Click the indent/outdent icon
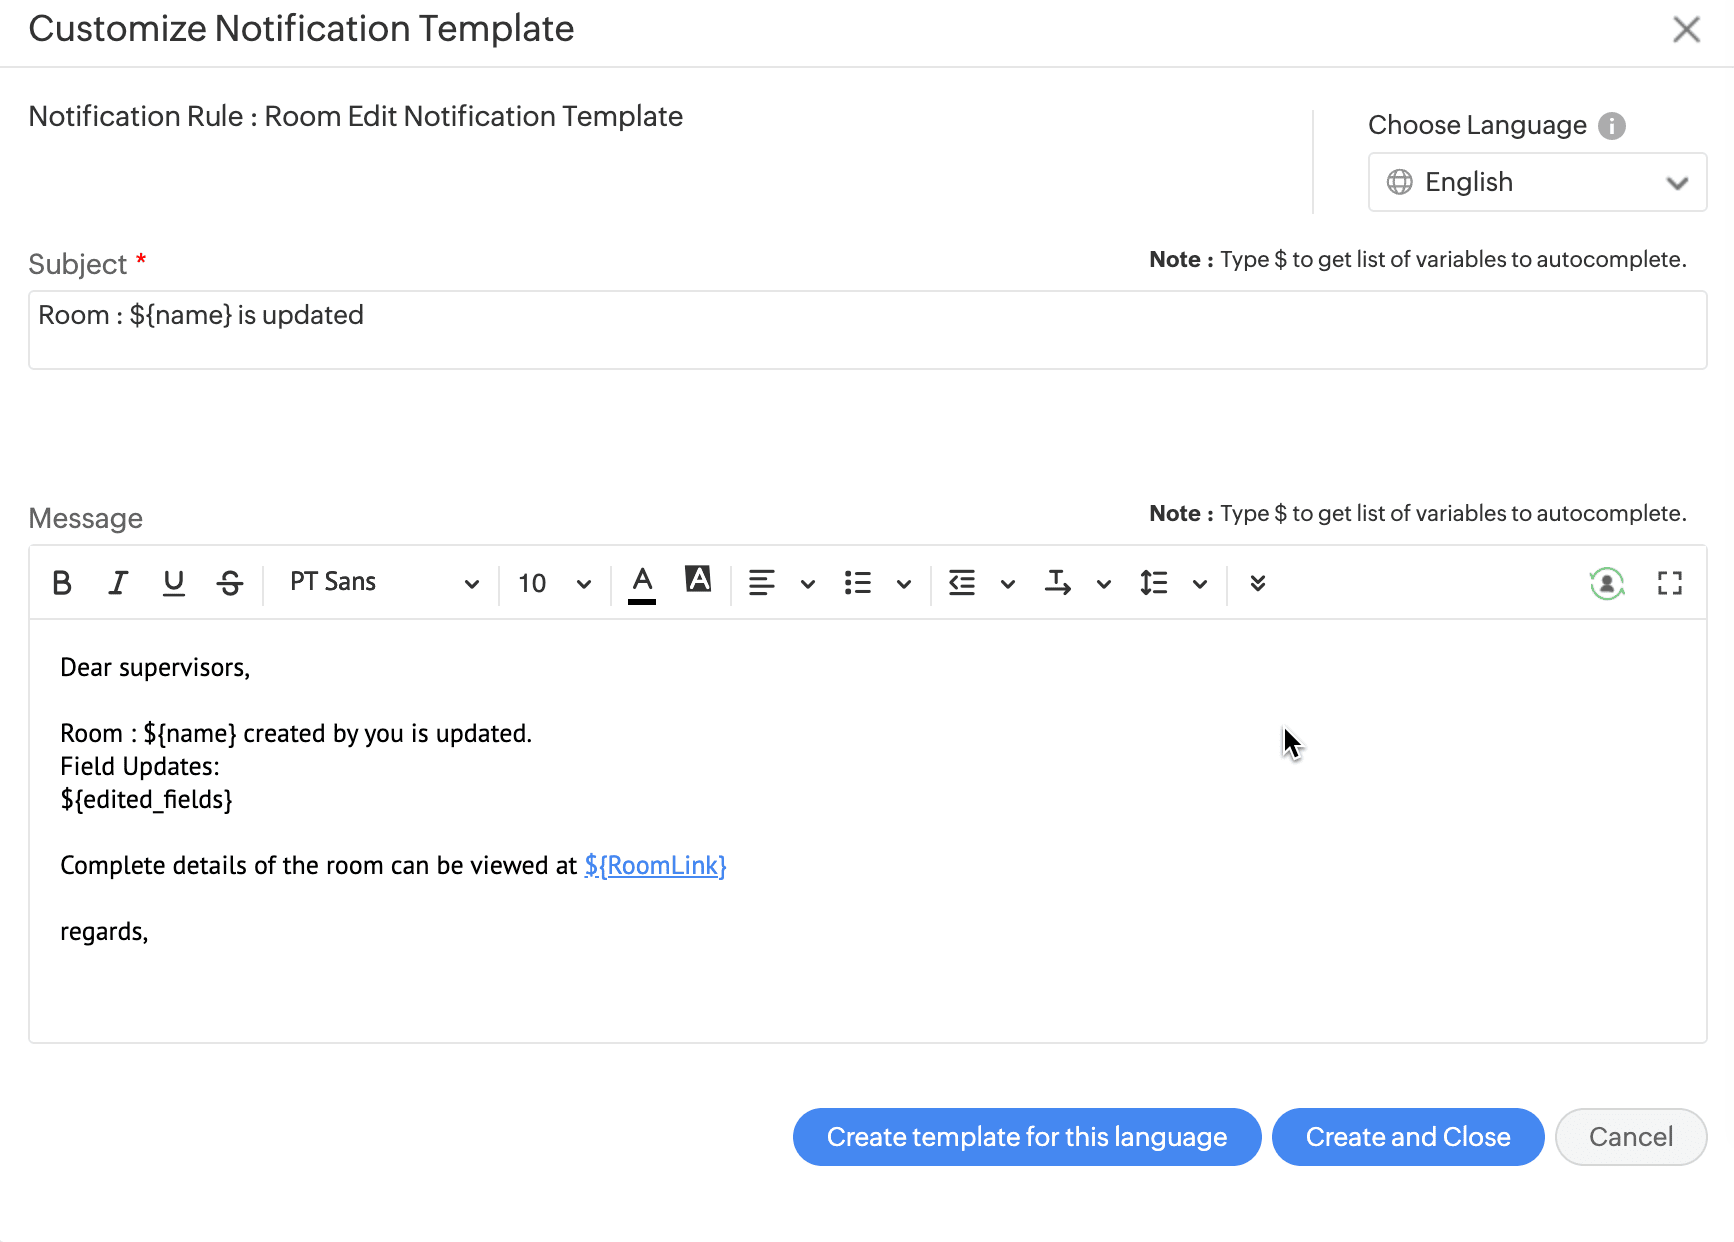Screen dimensions: 1734x1242 click(962, 583)
